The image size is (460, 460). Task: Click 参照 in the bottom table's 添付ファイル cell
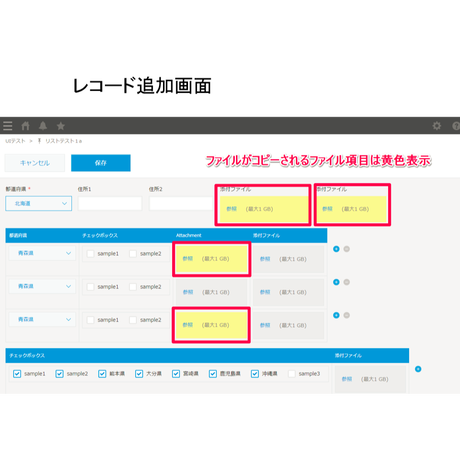pos(347,379)
